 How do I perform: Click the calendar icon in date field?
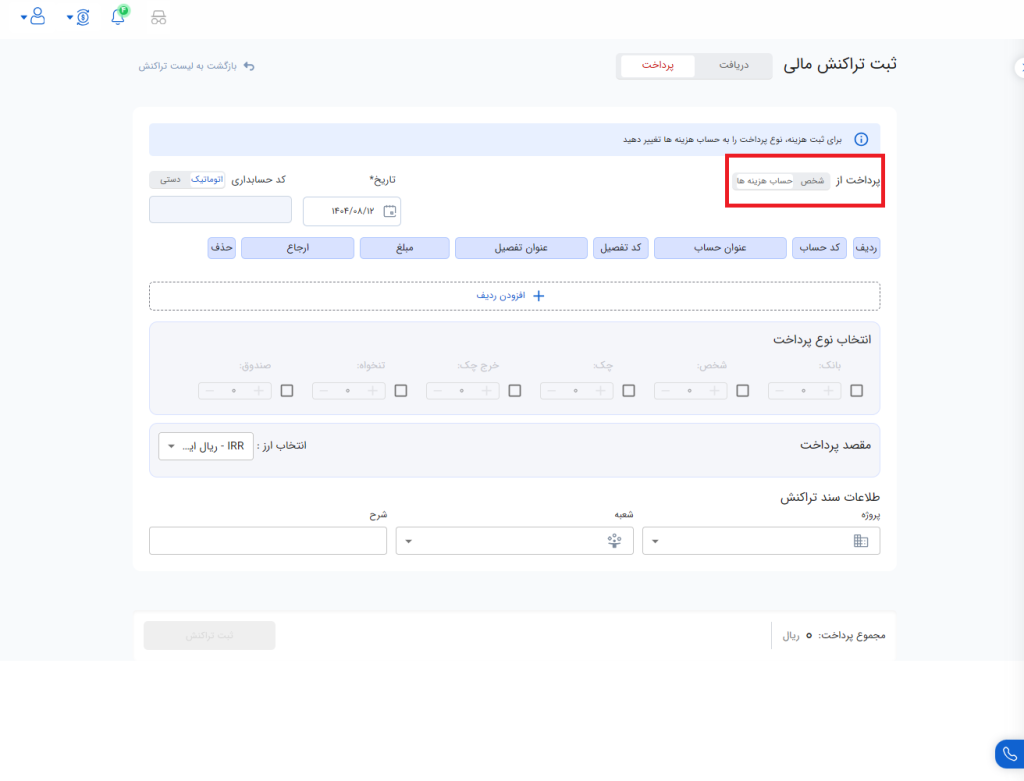point(390,211)
